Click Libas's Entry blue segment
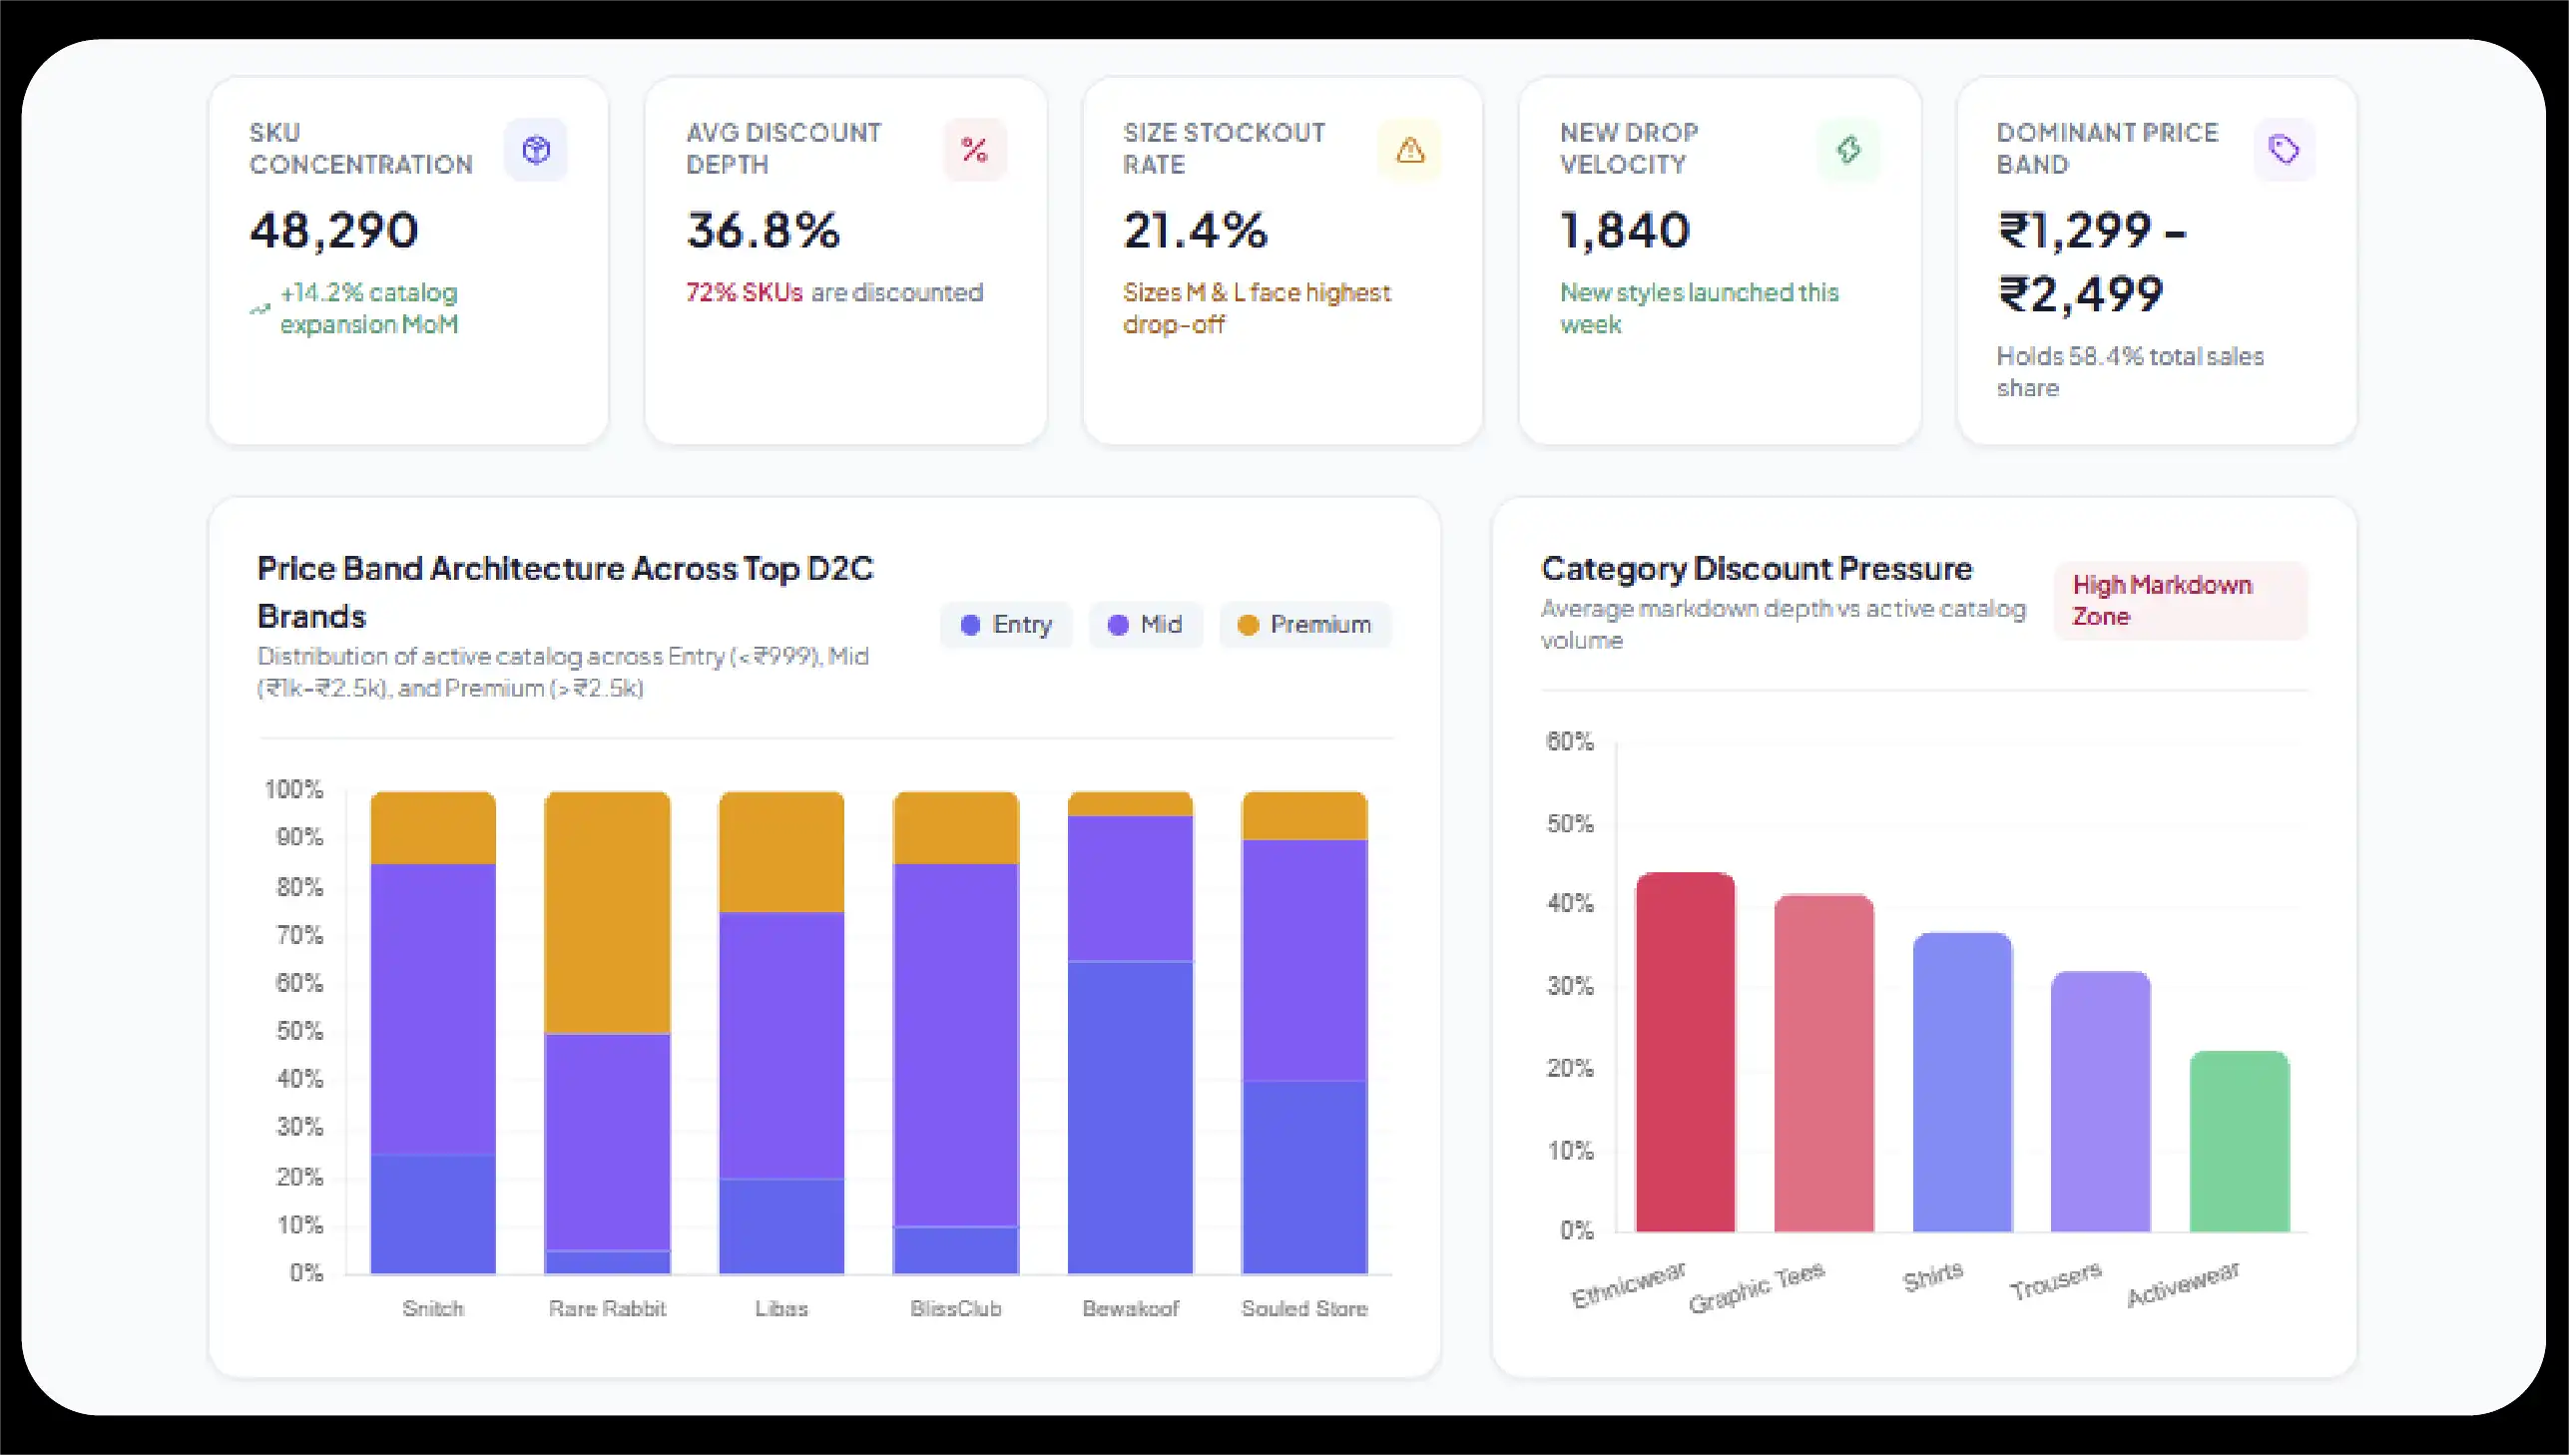The height and width of the screenshot is (1456, 2570). (x=781, y=1226)
